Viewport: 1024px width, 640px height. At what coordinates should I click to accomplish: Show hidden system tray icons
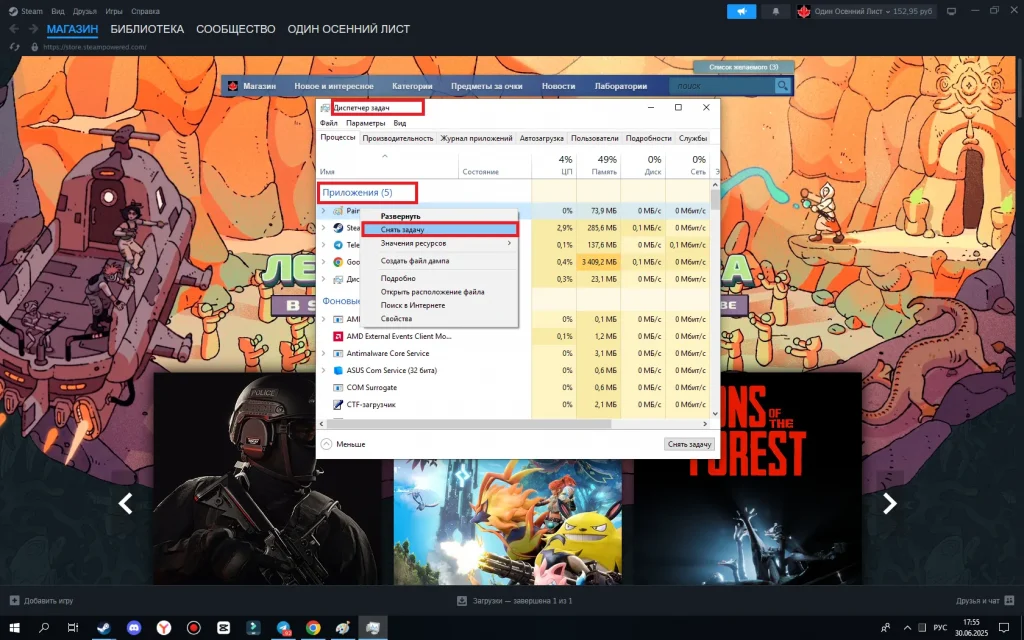(907, 628)
